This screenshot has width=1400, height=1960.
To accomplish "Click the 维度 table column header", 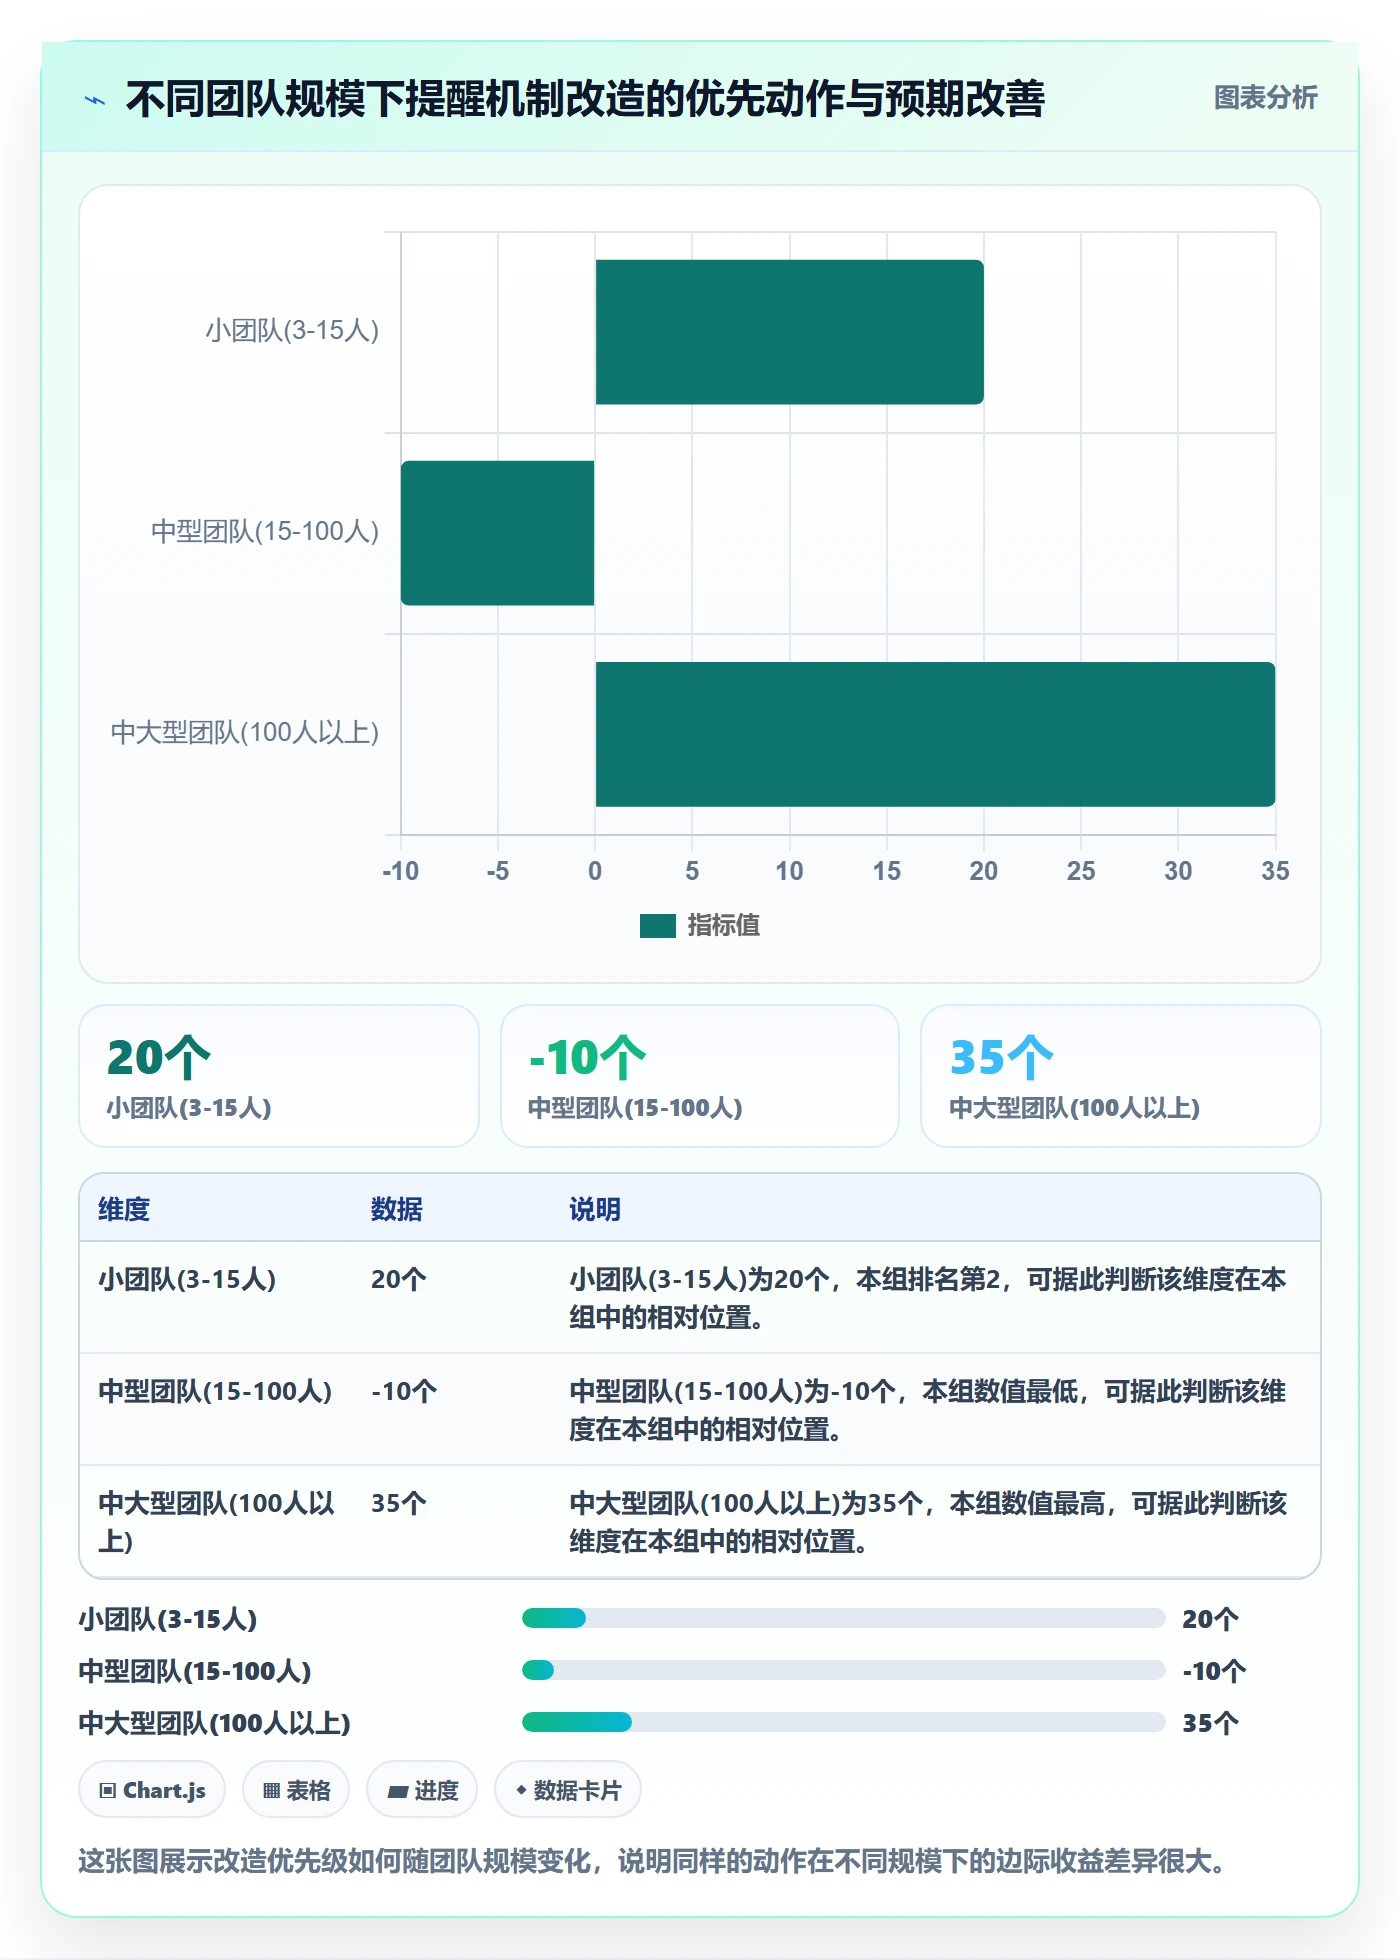I will [x=124, y=1209].
